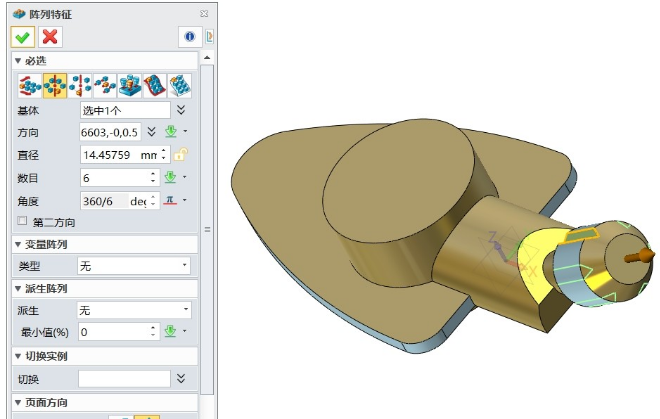Screen dimensions: 660x419
Task: Click the 角度 angle field
Action: tap(114, 201)
